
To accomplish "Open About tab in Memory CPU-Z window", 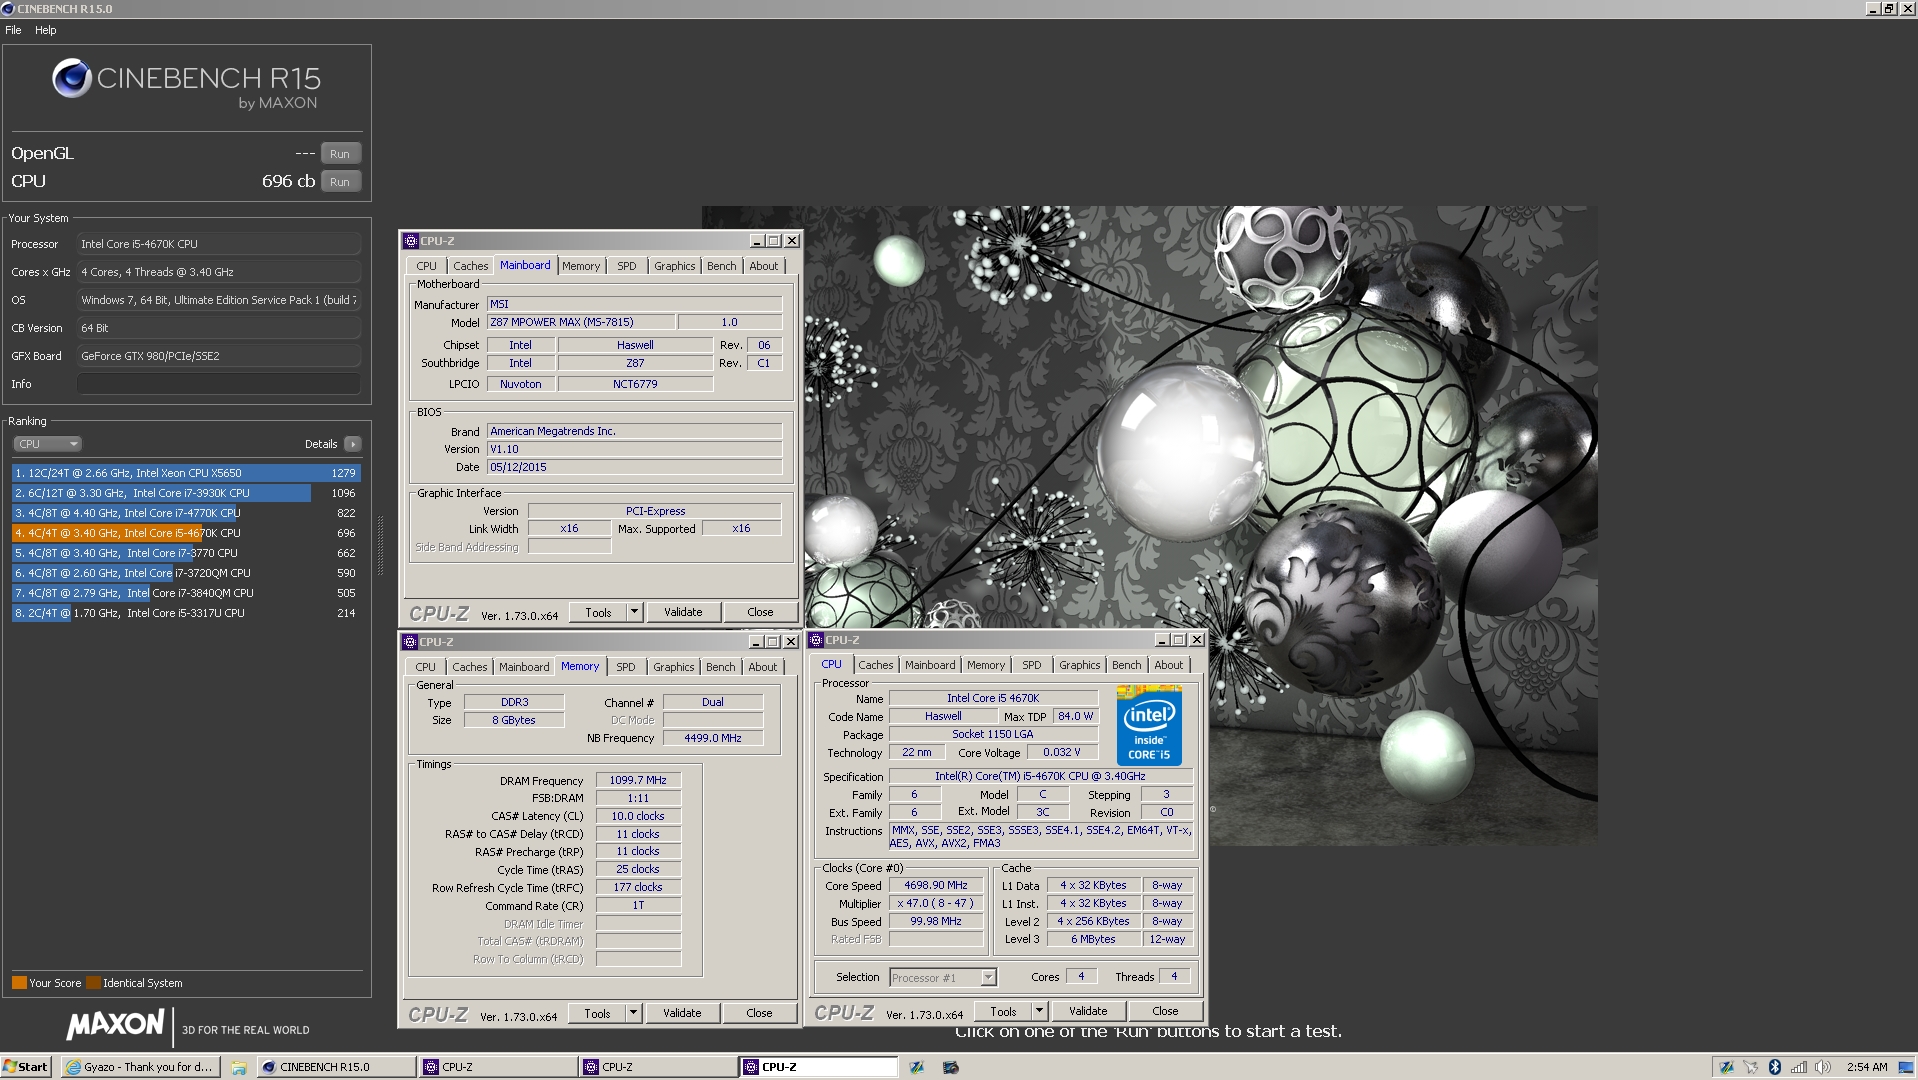I will coord(762,667).
